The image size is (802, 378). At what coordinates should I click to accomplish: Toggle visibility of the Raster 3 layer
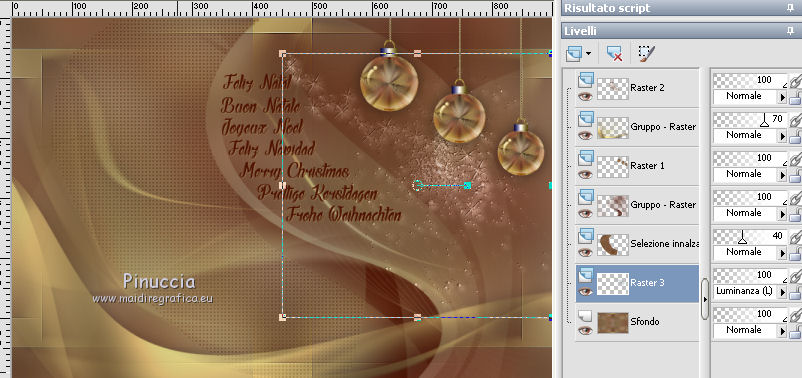pyautogui.click(x=586, y=291)
